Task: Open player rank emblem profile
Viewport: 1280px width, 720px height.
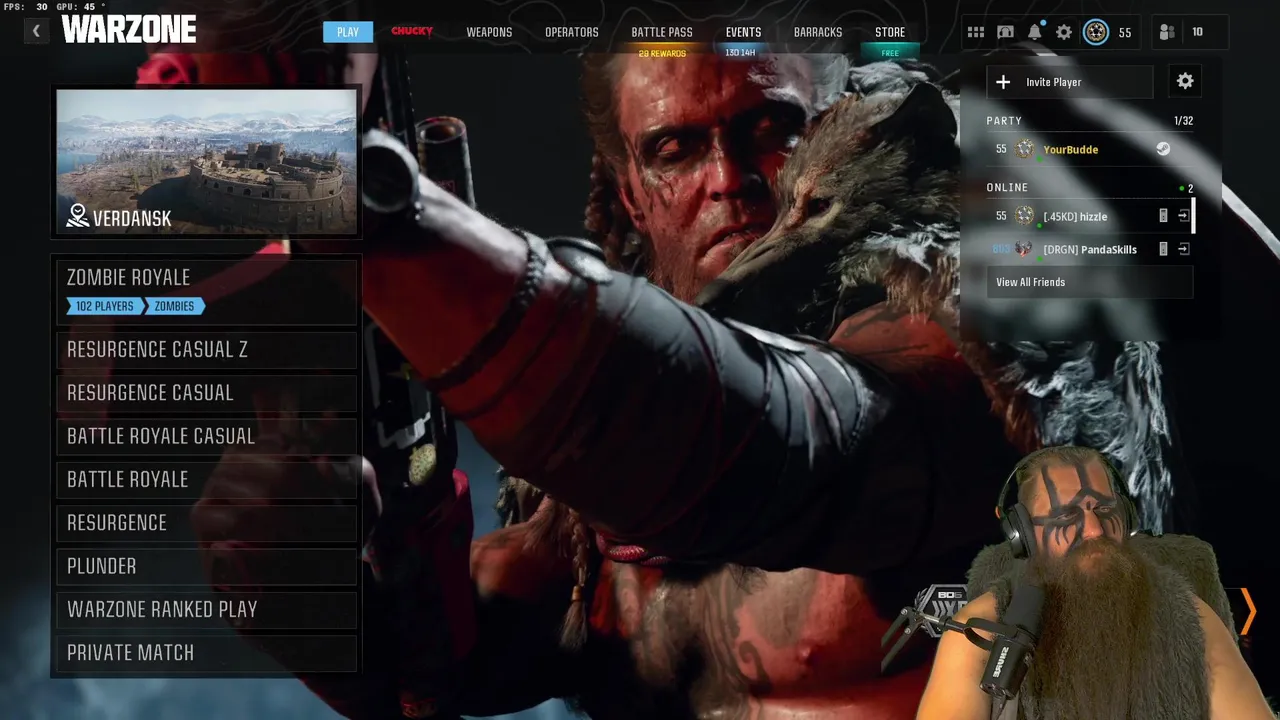Action: [1096, 32]
